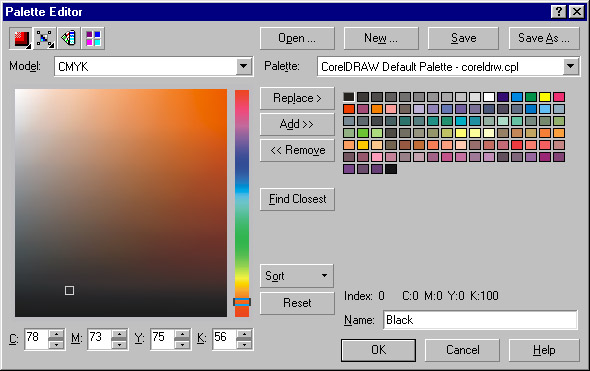Click the Y field showing 75

tap(163, 339)
